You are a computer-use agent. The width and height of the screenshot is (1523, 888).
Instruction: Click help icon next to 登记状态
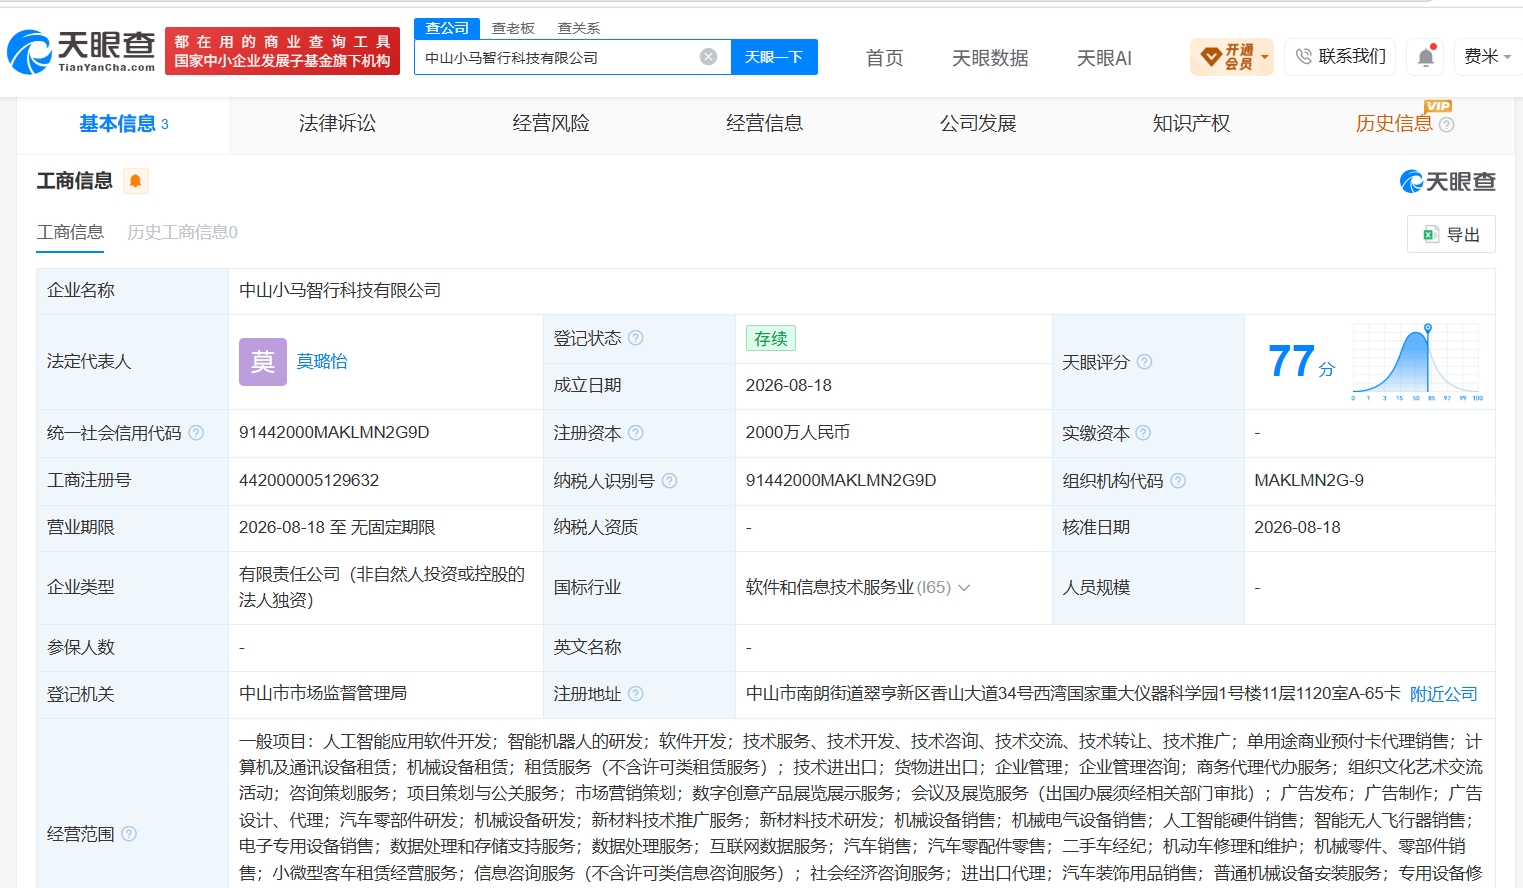click(636, 338)
